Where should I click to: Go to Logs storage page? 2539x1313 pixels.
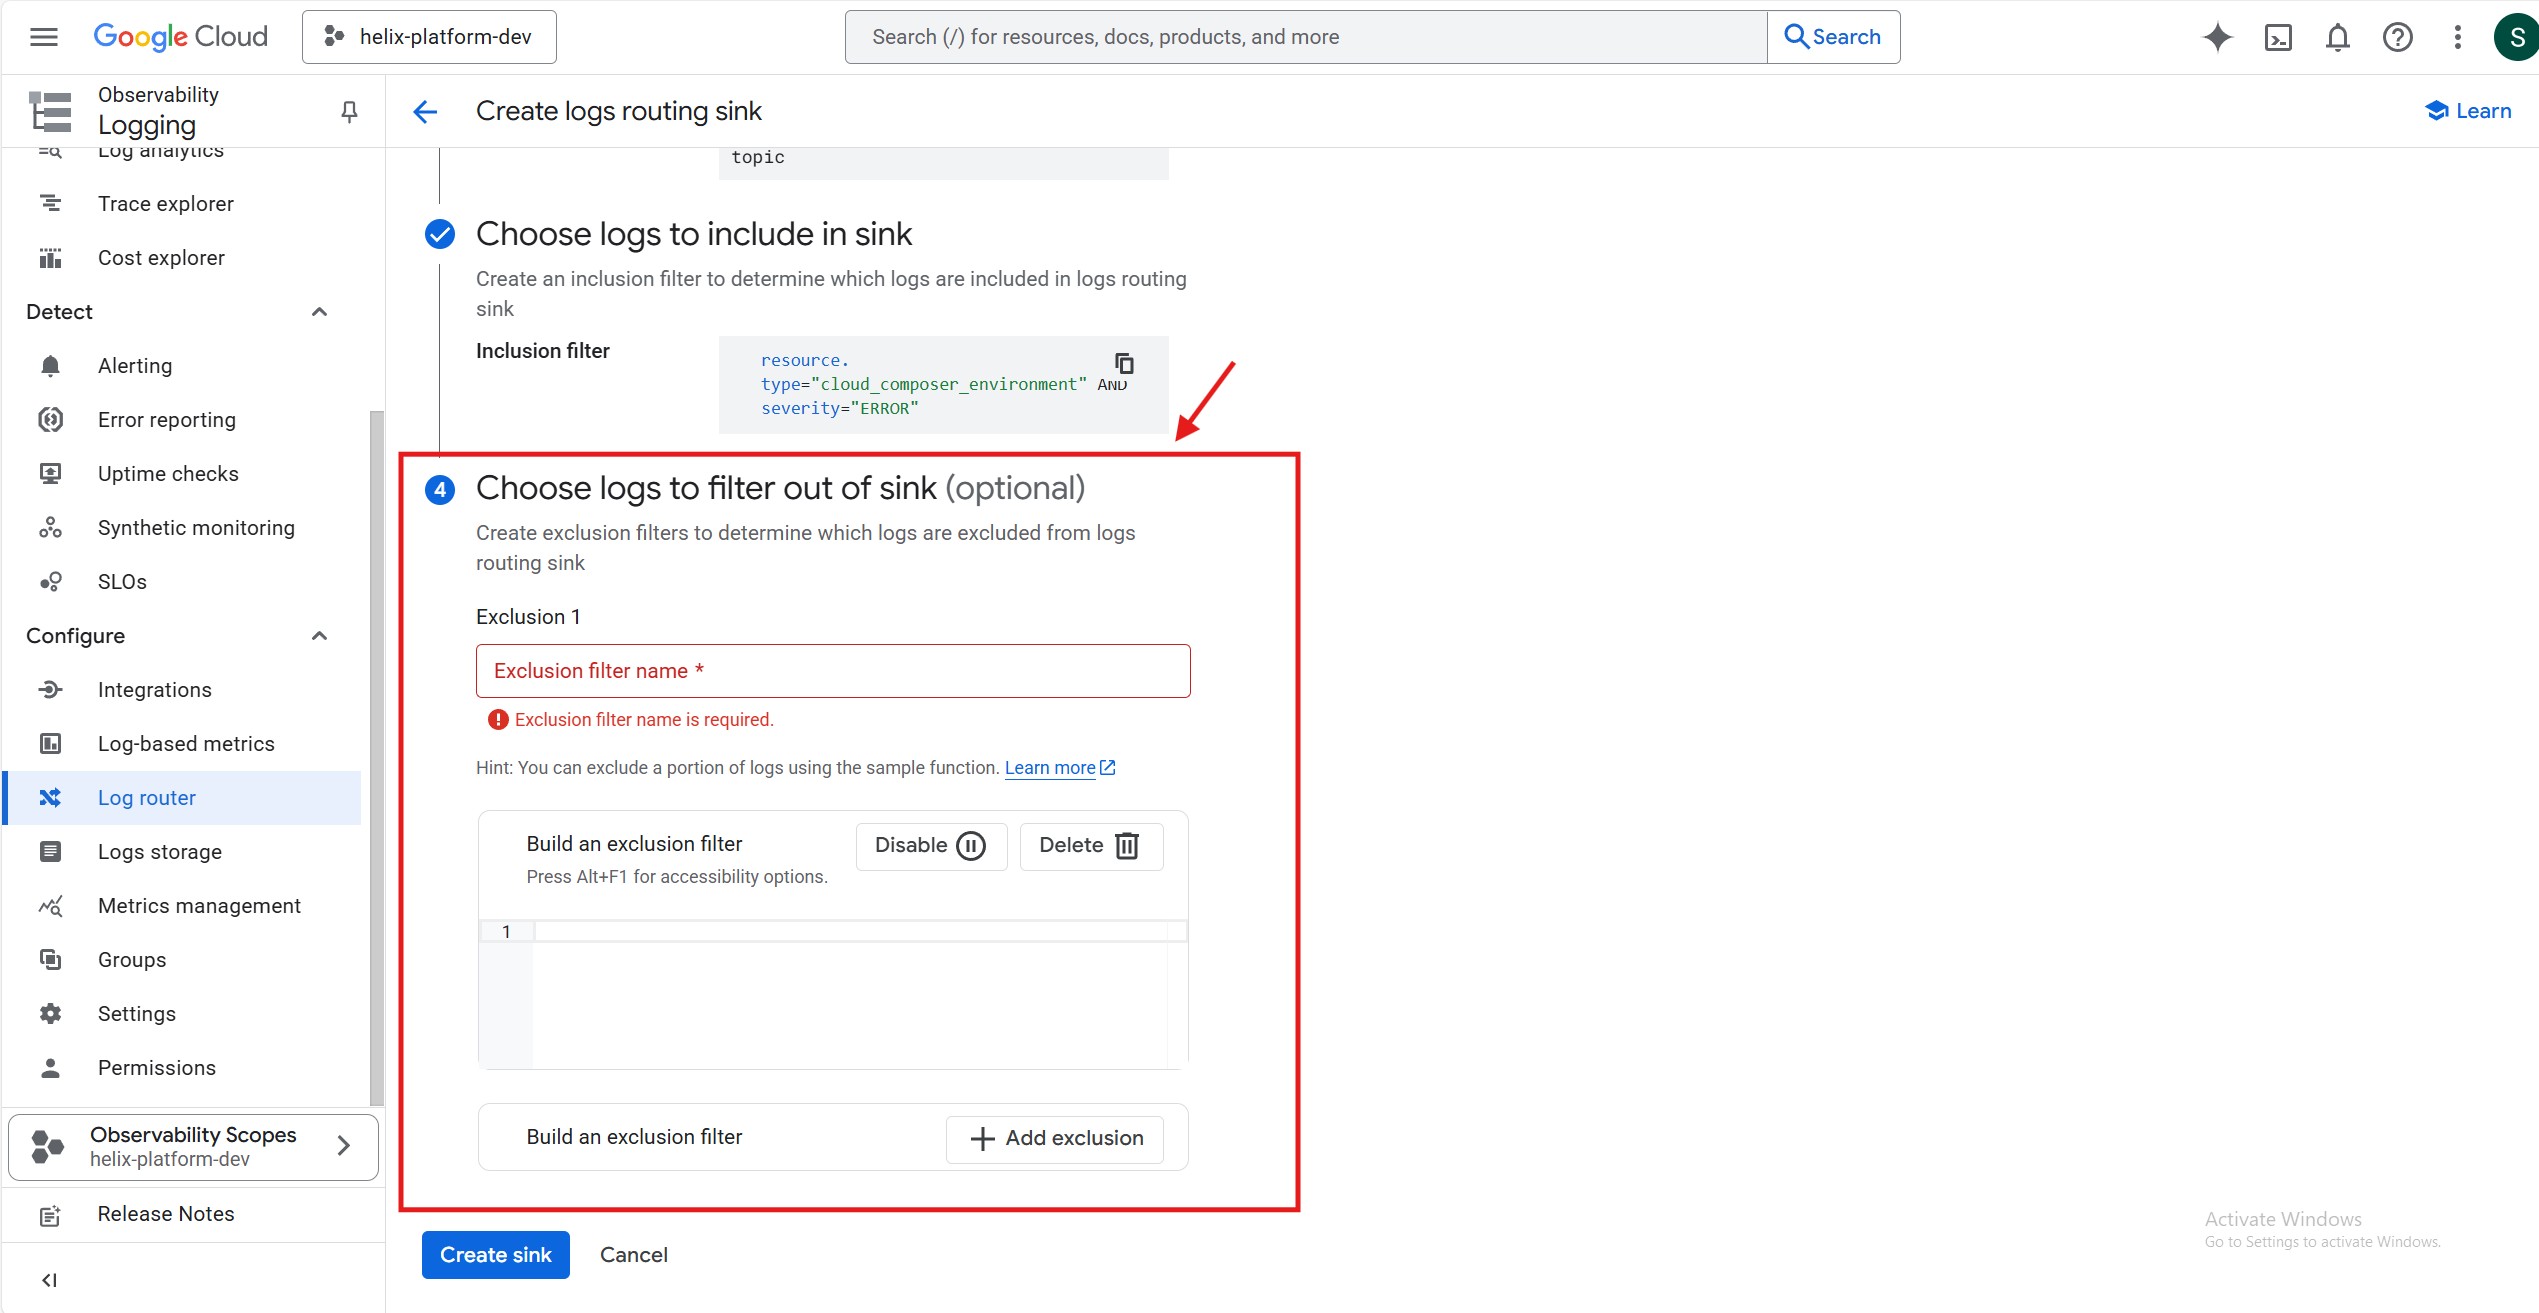160,852
